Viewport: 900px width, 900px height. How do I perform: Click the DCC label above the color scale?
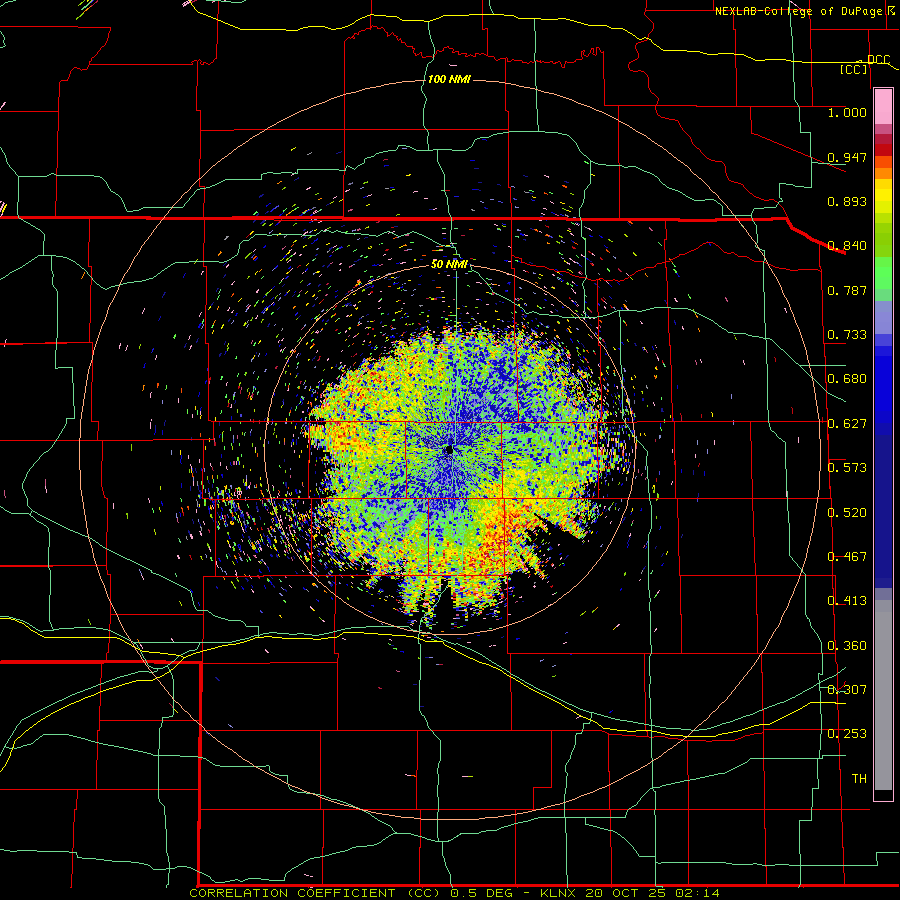click(878, 60)
